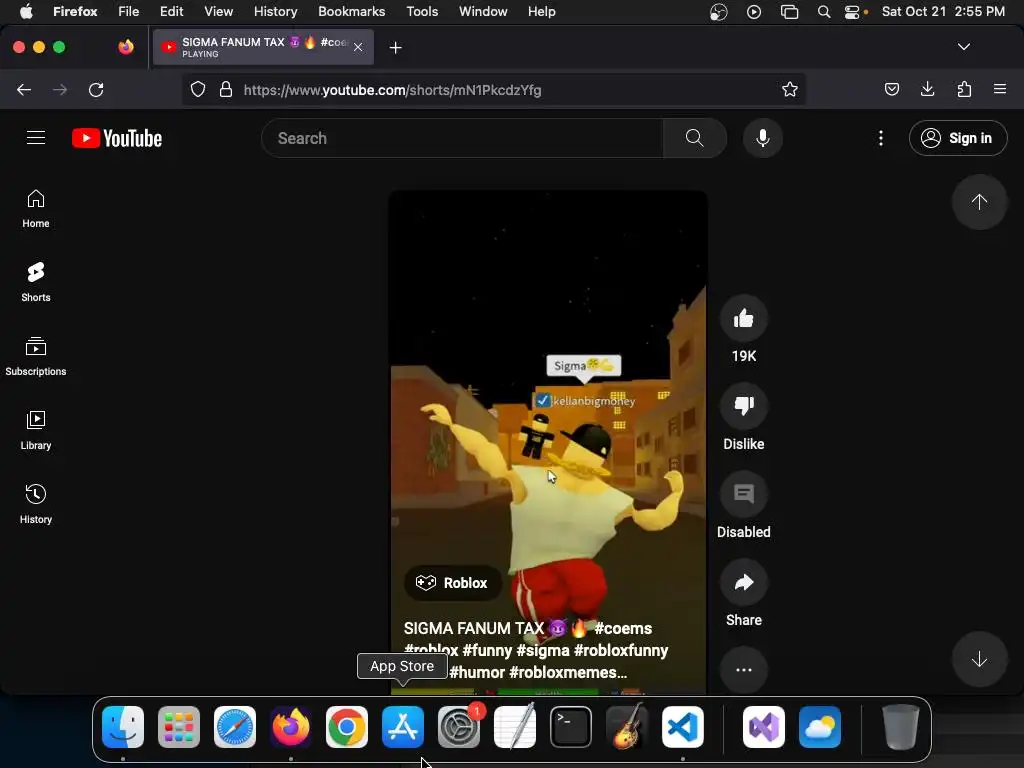This screenshot has width=1024, height=768.
Task: Open Visual Studio Code from the Dock
Action: [x=682, y=727]
